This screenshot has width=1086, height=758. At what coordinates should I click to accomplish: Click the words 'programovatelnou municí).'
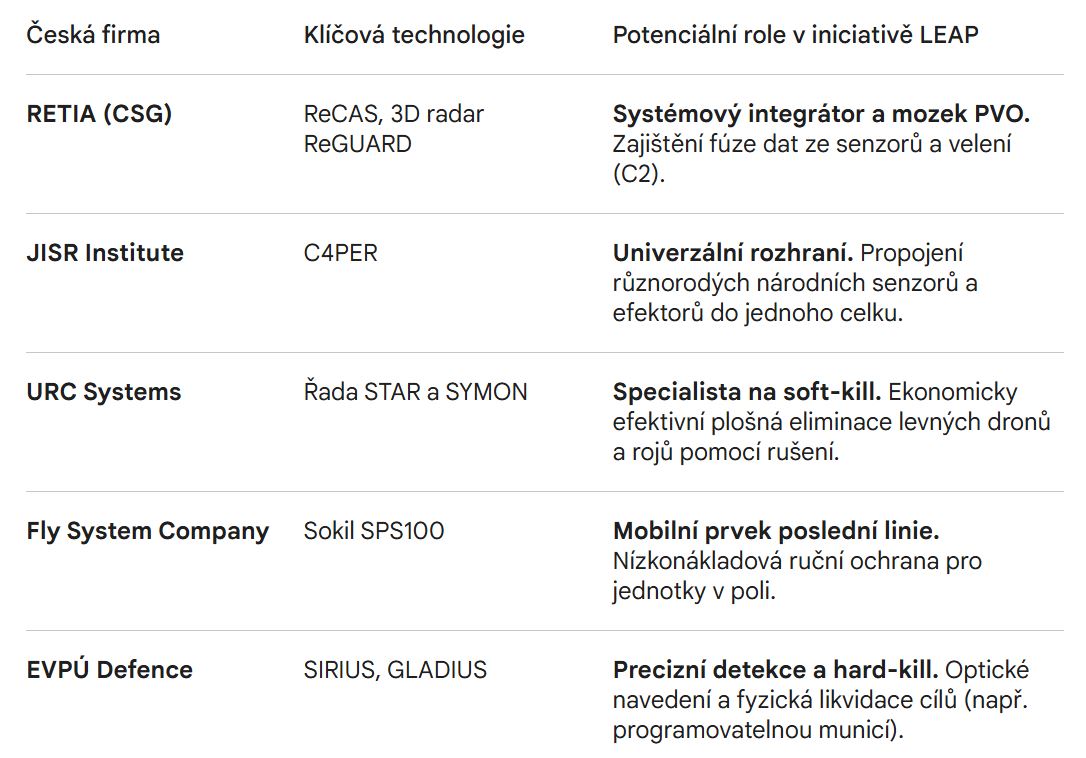[758, 730]
